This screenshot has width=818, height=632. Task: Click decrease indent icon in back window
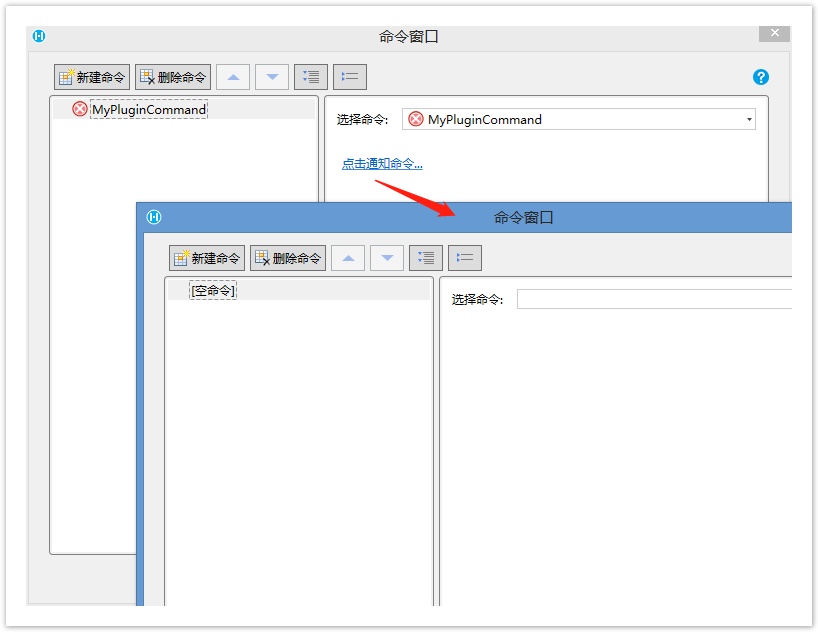tap(350, 77)
